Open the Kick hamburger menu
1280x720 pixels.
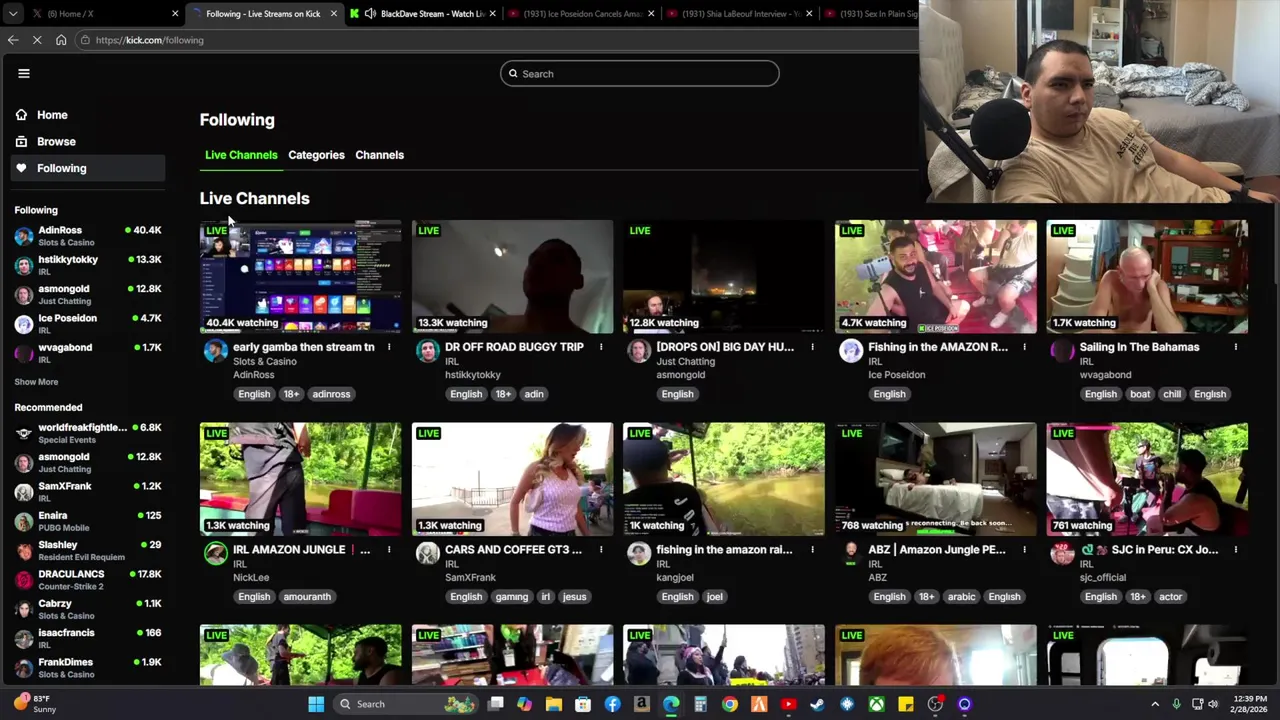tap(24, 73)
